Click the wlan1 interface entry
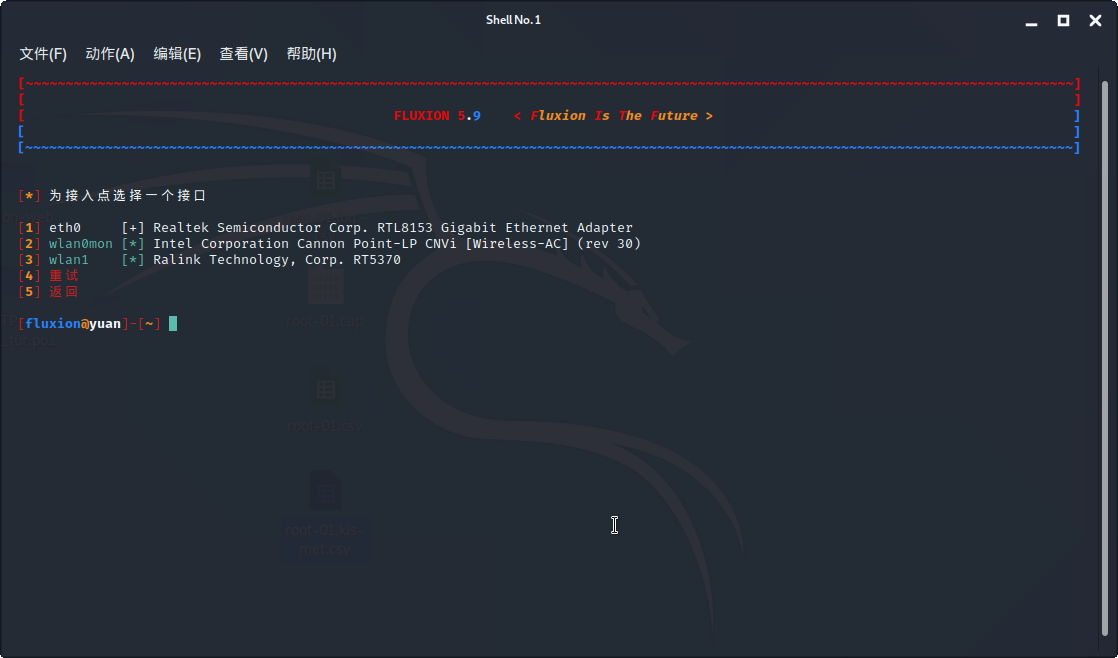The image size is (1118, 658). click(x=68, y=259)
